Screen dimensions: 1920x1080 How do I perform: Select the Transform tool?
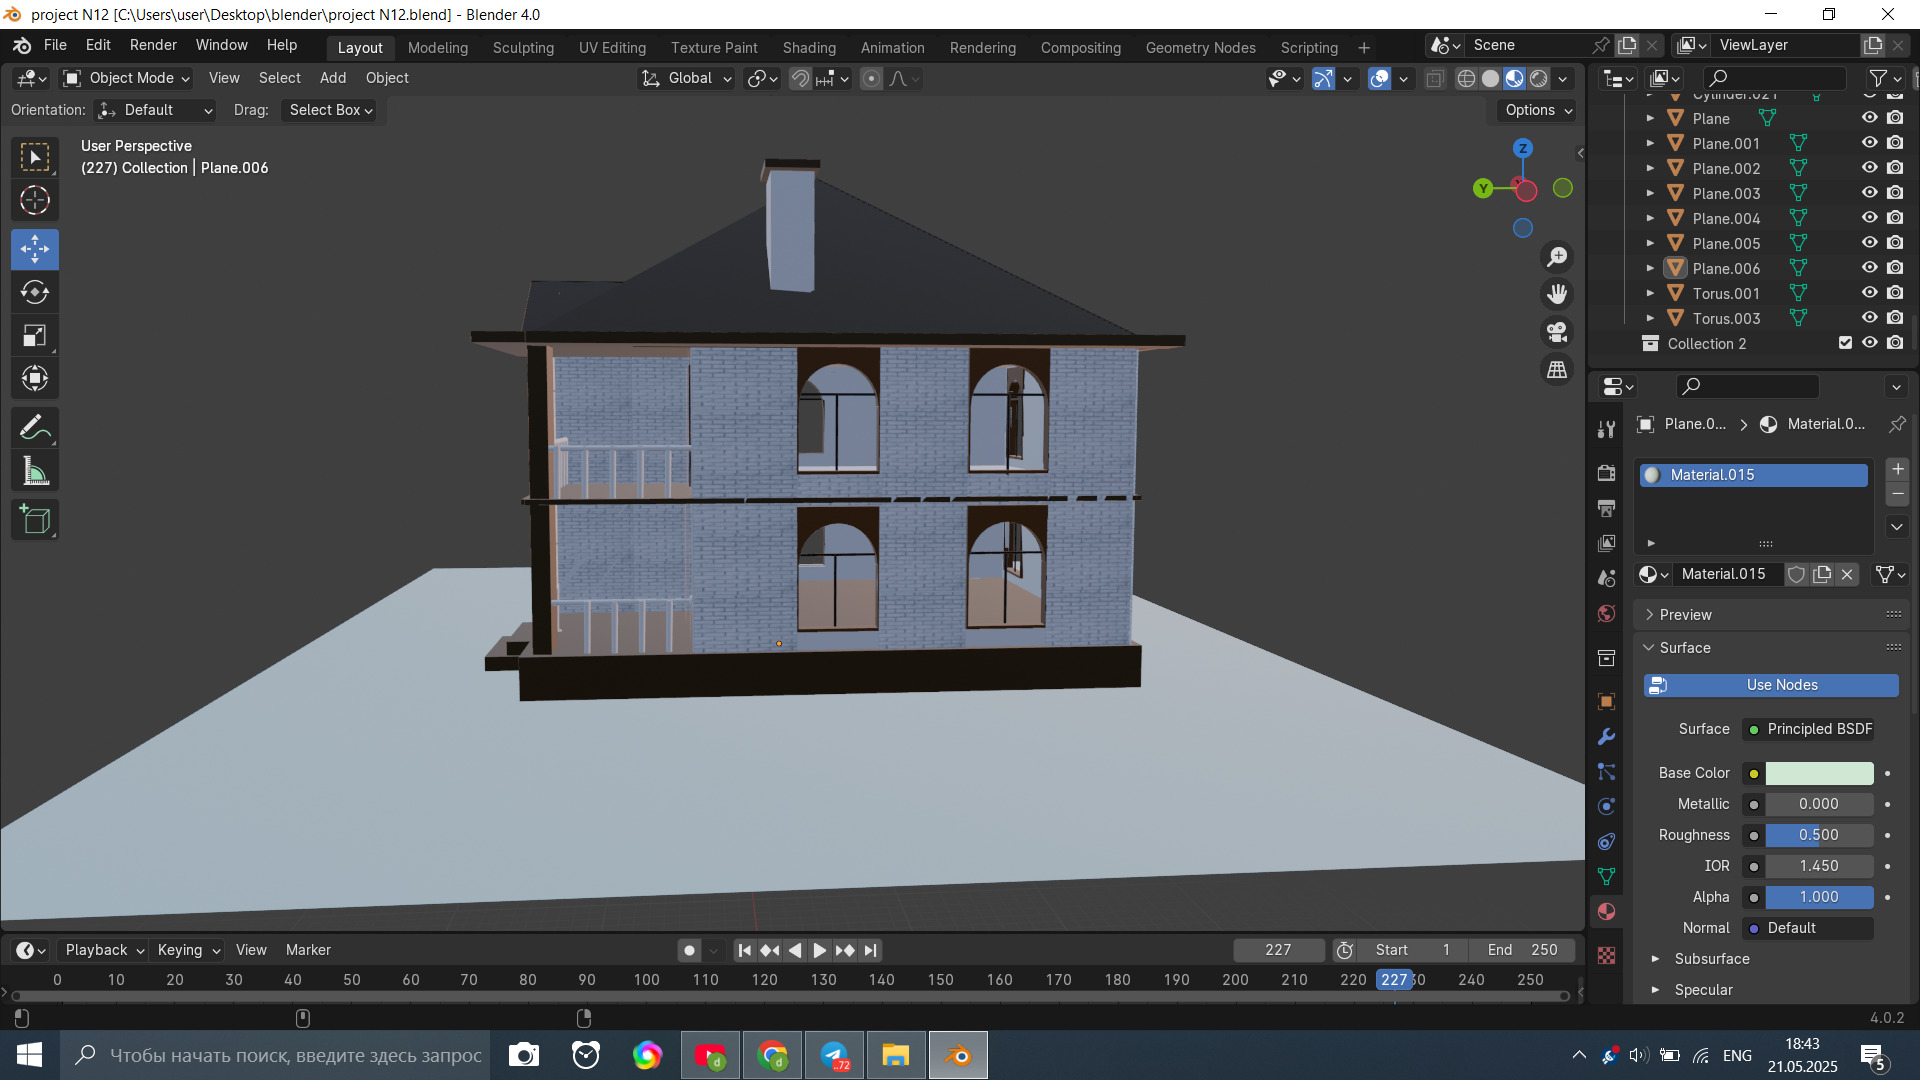[35, 378]
